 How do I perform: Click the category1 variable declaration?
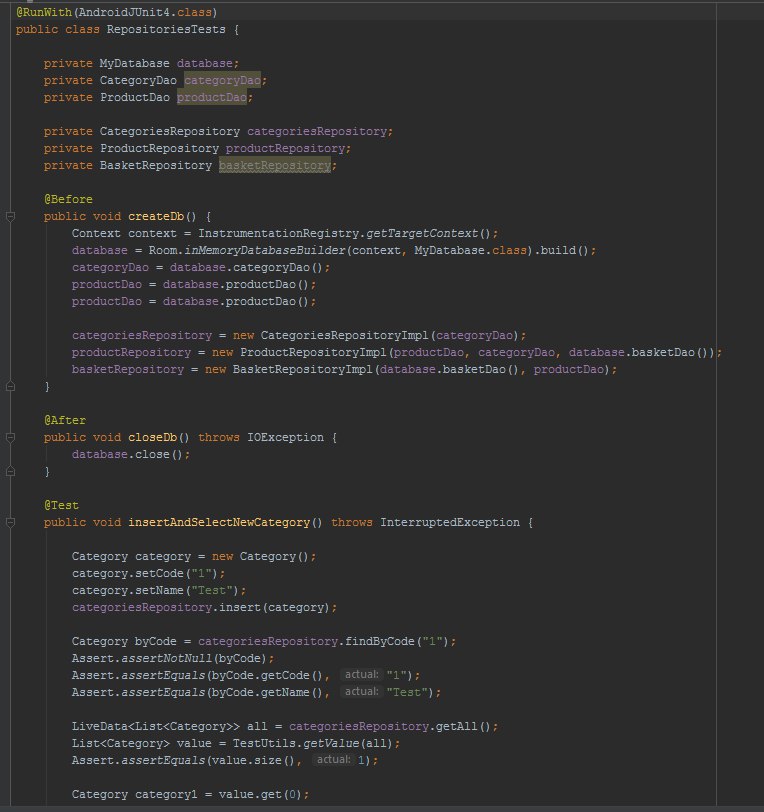pos(166,794)
